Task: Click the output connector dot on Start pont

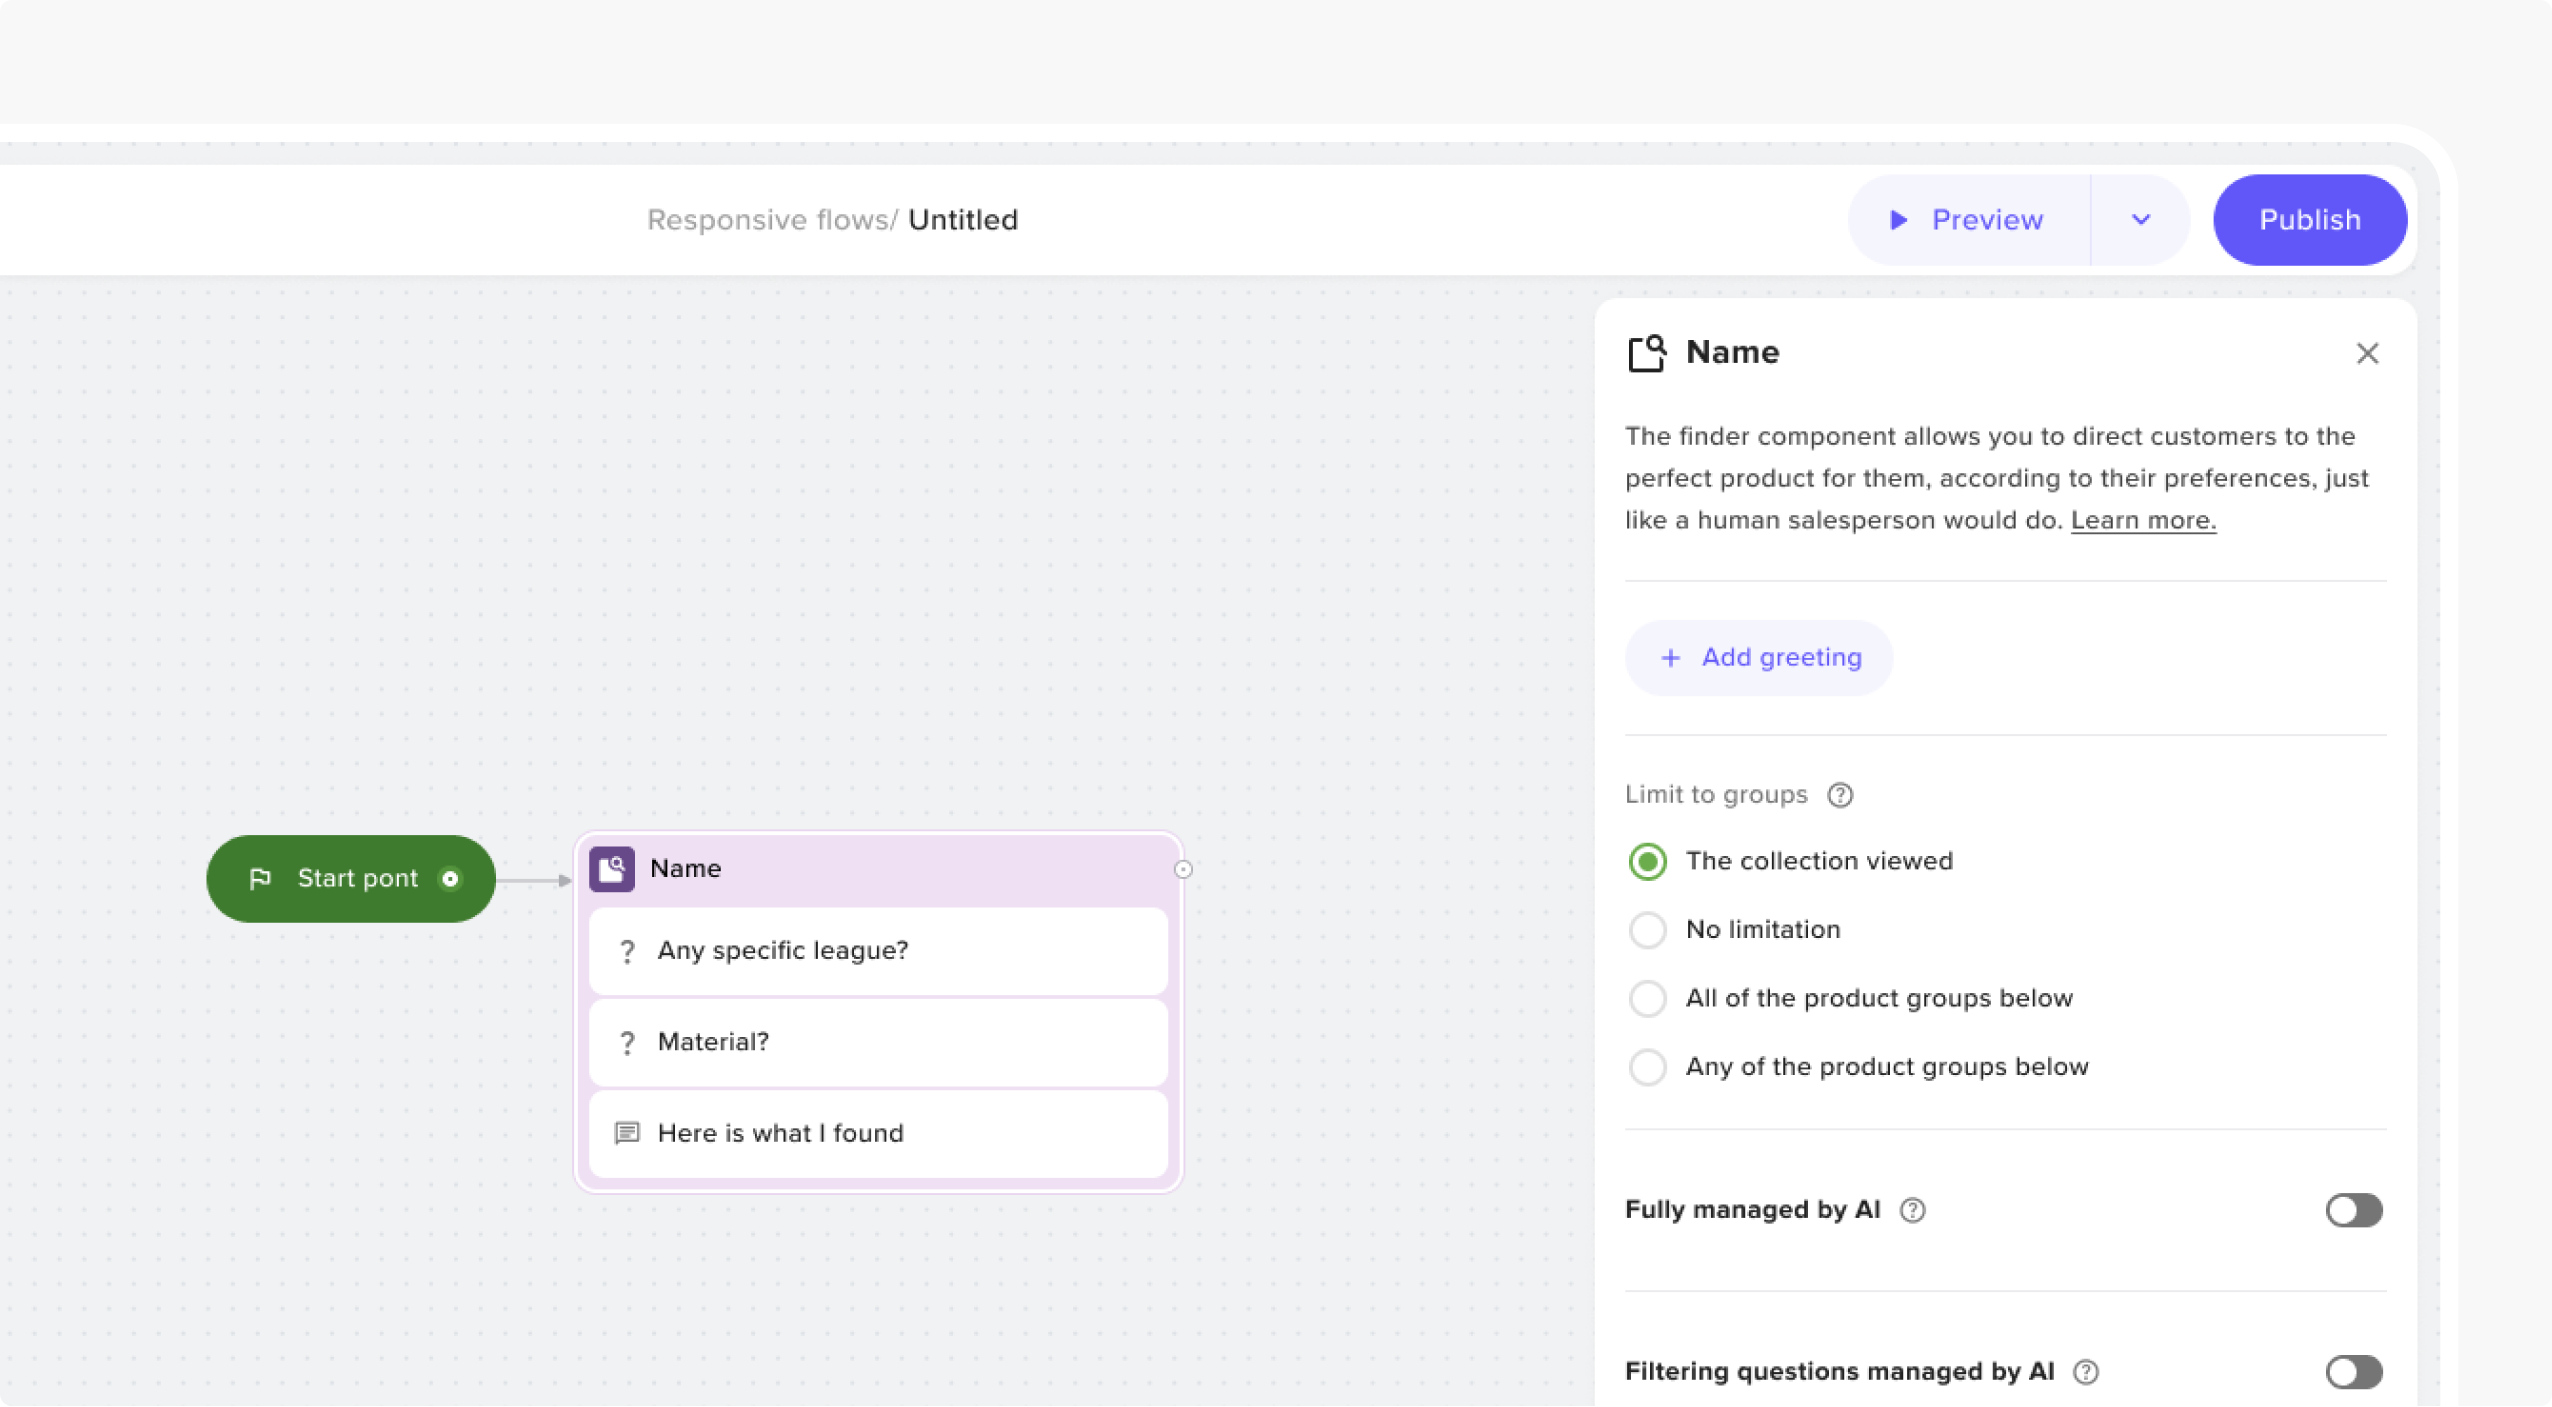Action: point(450,879)
